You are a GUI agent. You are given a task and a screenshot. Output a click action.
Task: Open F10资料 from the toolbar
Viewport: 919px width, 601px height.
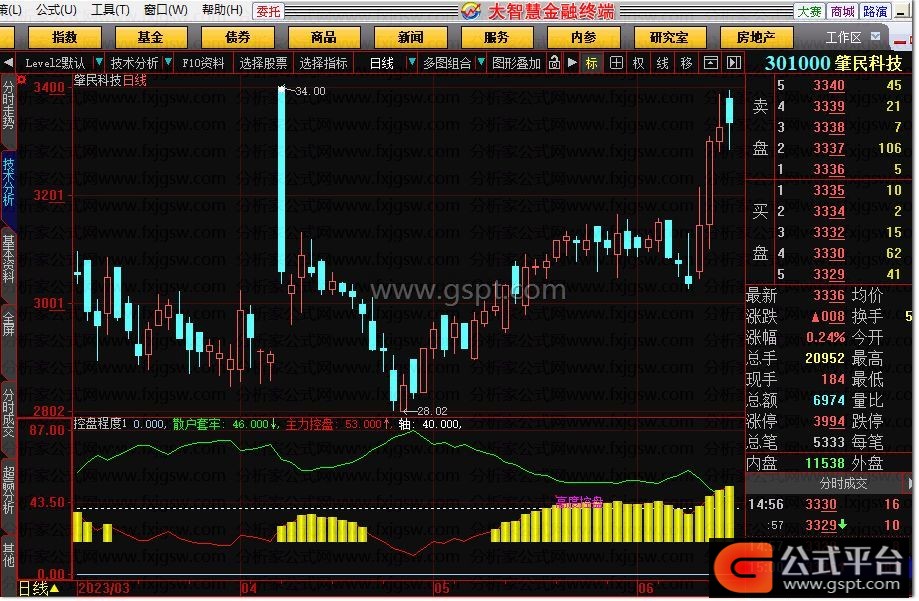coord(203,63)
